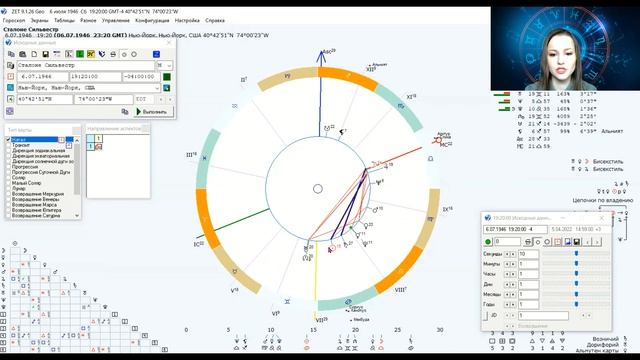Click the name database icon beside the name field
This screenshot has height=360, width=640.
pyautogui.click(x=10, y=65)
